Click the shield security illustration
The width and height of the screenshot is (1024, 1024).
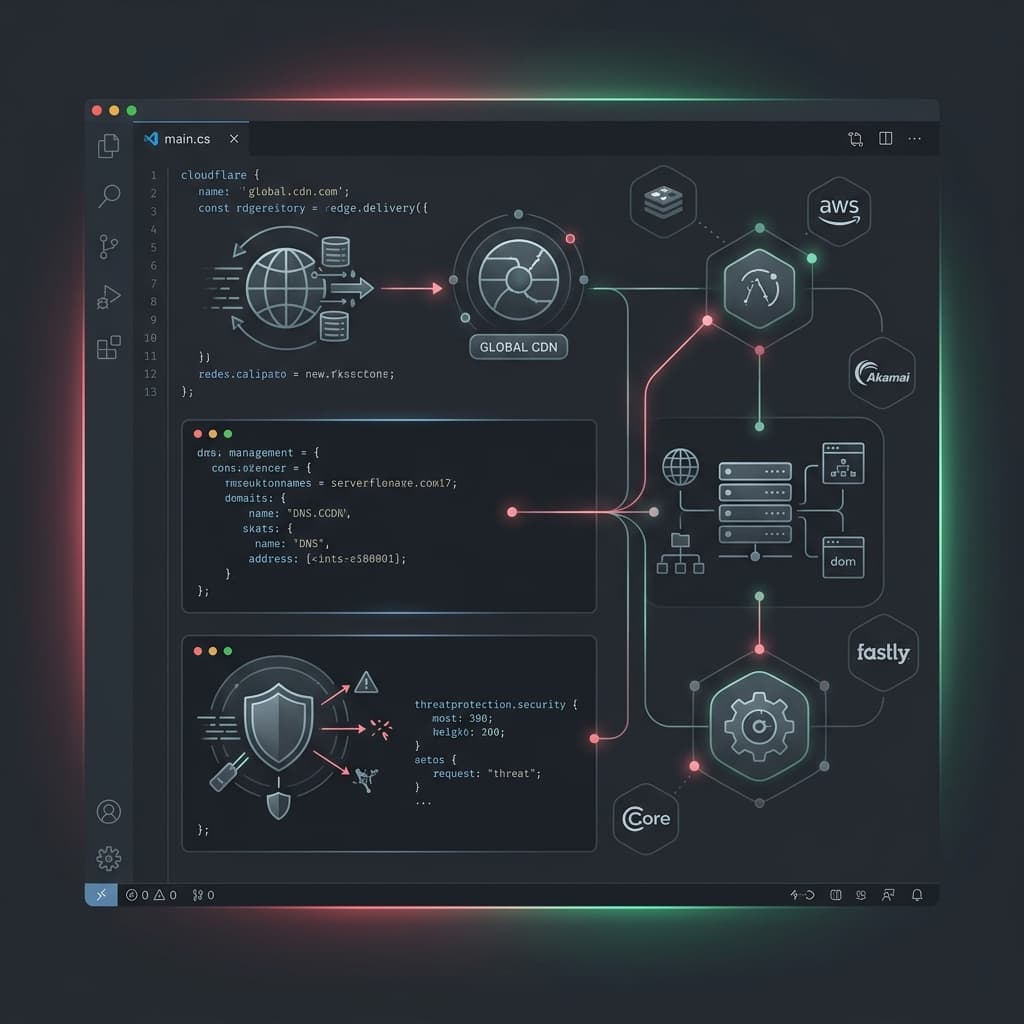278,727
